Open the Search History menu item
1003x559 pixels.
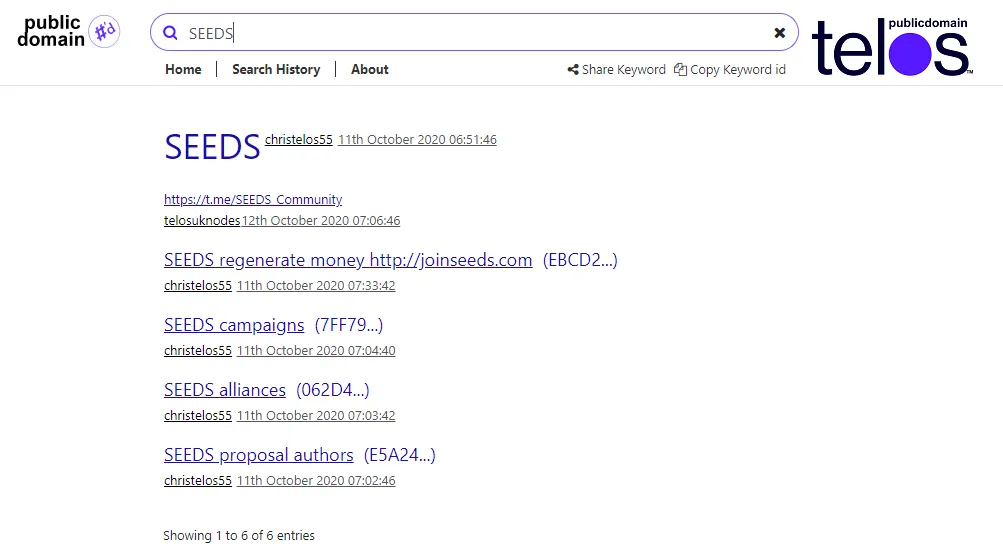(x=276, y=69)
